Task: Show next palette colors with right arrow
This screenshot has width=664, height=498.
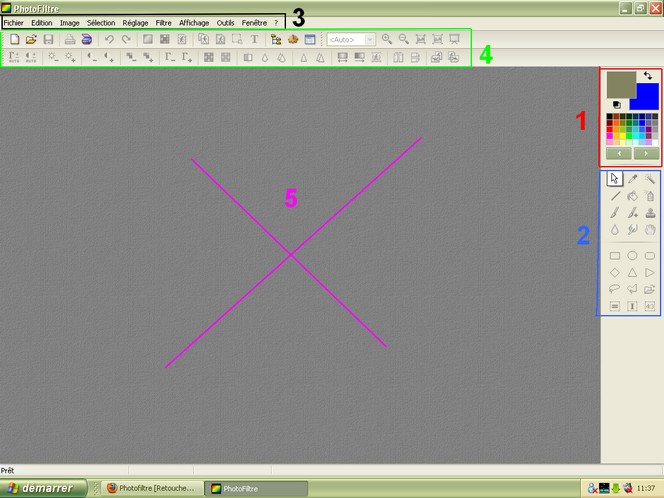Action: point(645,154)
